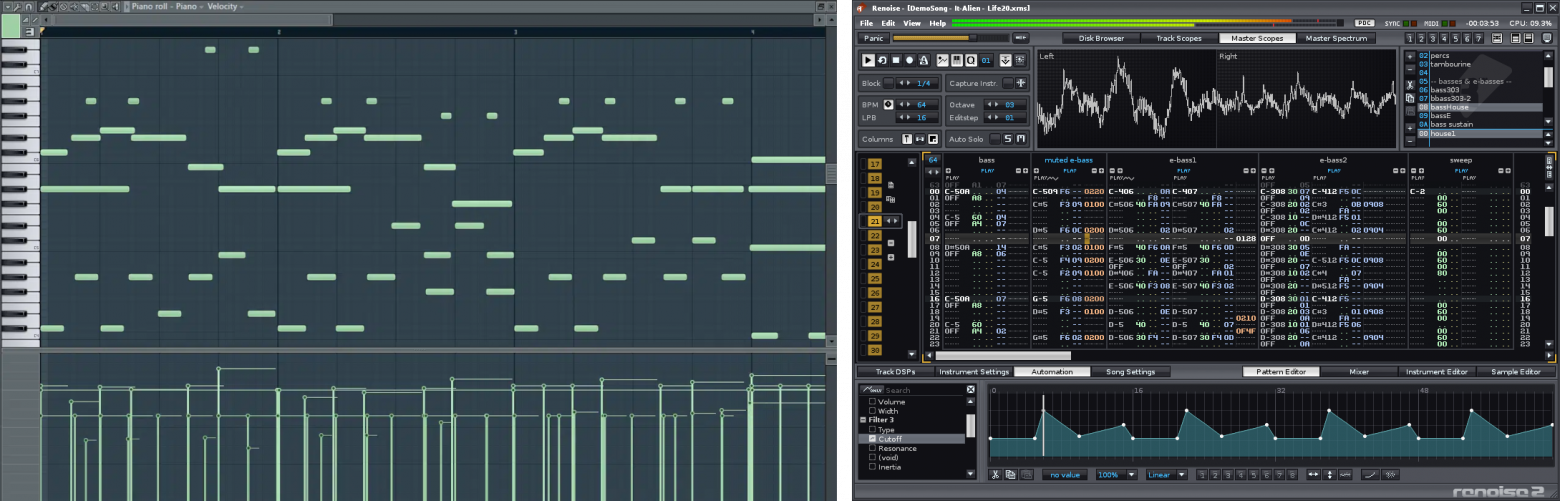The image size is (1560, 501).
Task: Open the Song Settings panel
Action: point(1130,372)
